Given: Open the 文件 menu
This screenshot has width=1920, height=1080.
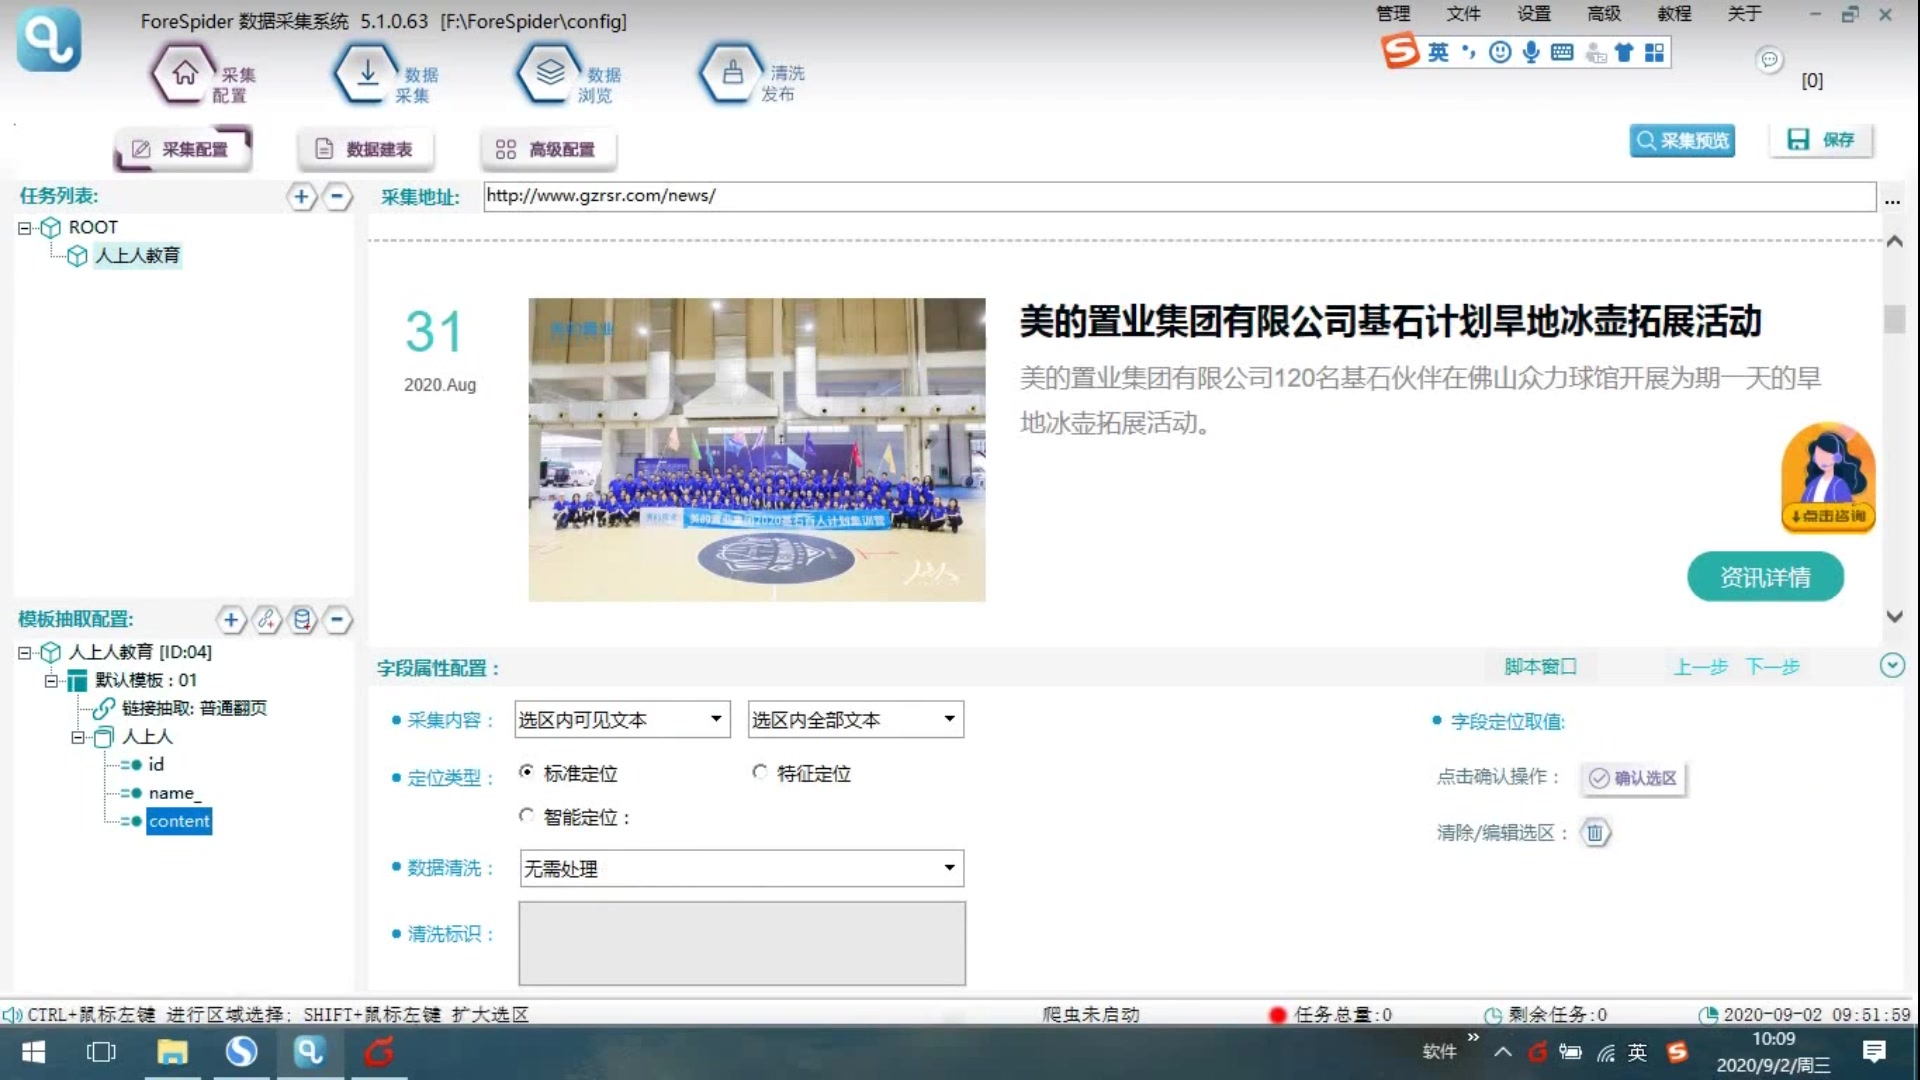Looking at the screenshot, I should [1463, 14].
